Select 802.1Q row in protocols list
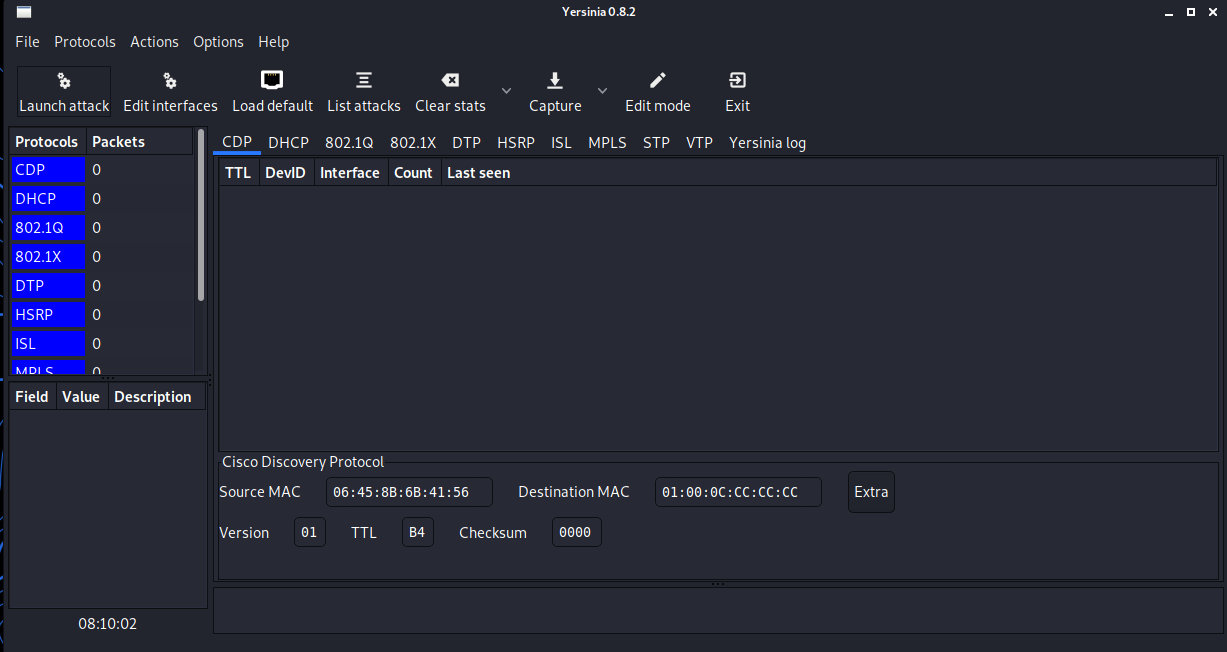This screenshot has height=652, width=1227. point(102,228)
